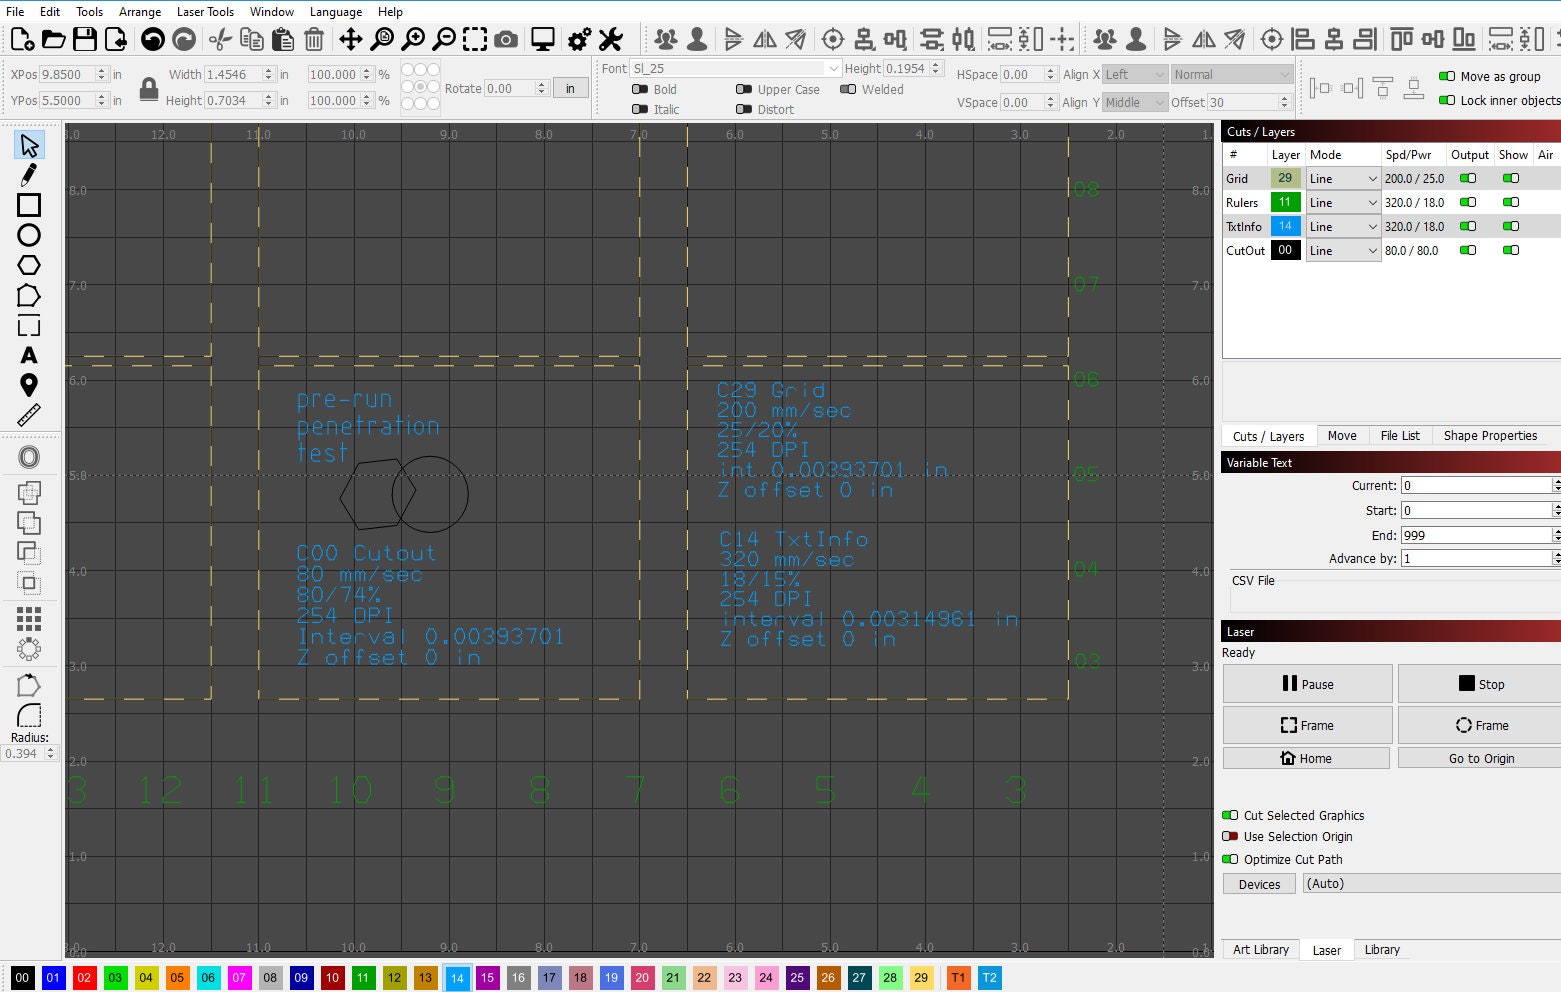Click the Stop button in the Laser panel
Image resolution: width=1561 pixels, height=992 pixels.
(x=1477, y=683)
